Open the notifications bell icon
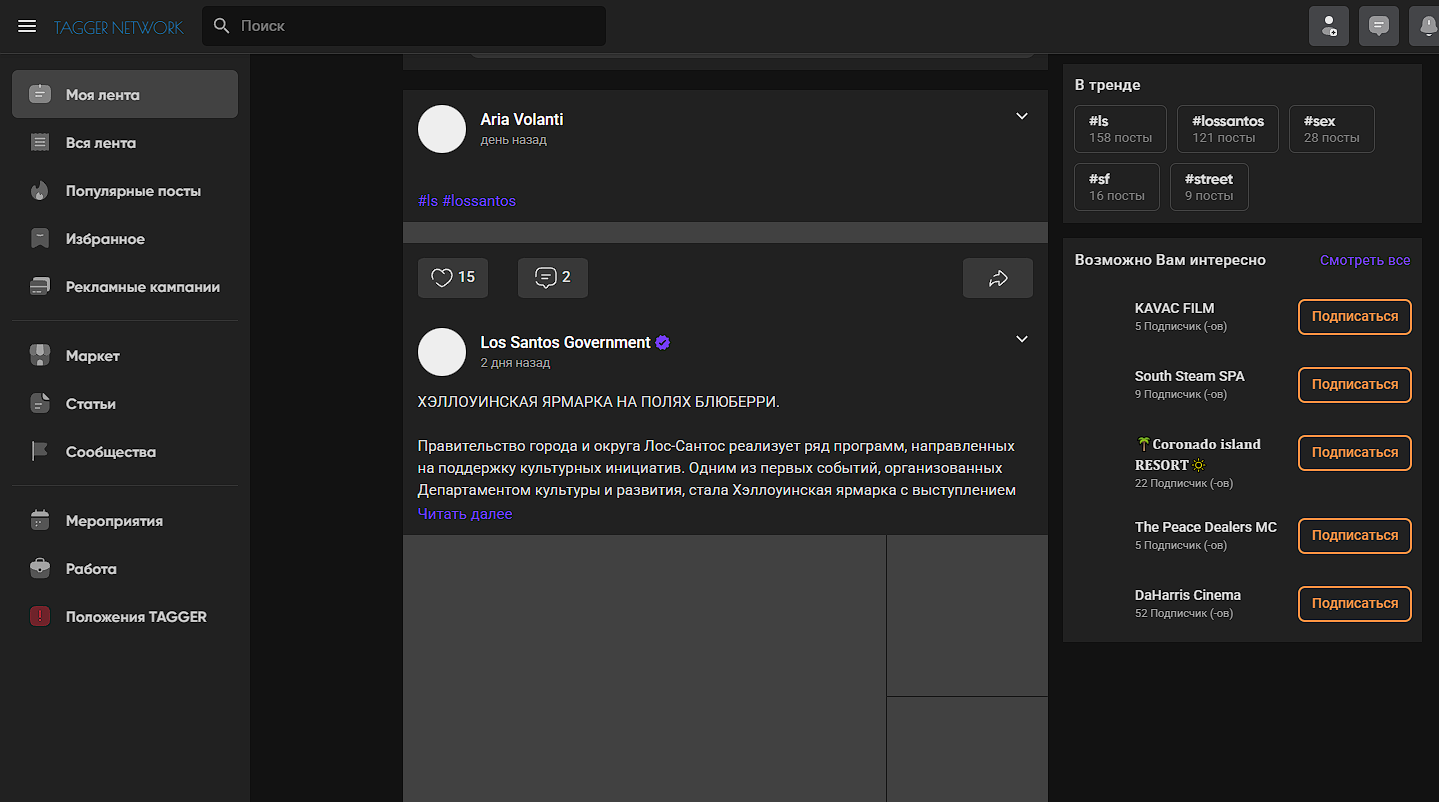This screenshot has height=802, width=1439. point(1427,26)
